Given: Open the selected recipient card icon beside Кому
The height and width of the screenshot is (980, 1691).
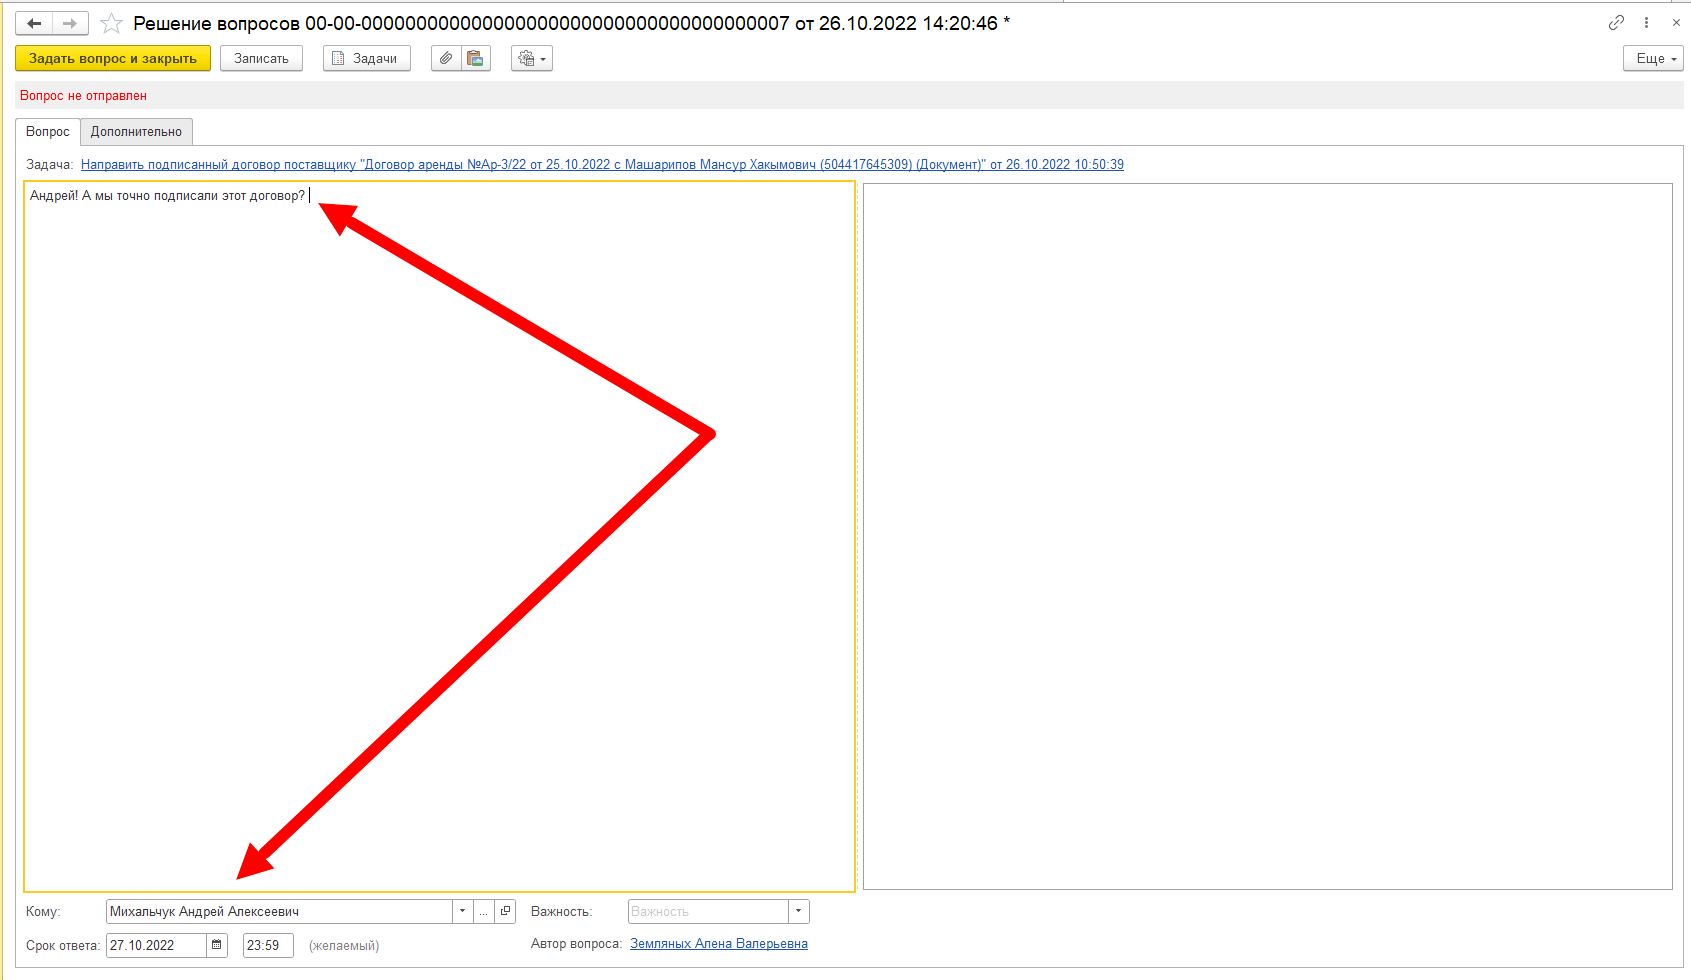Looking at the screenshot, I should (505, 911).
